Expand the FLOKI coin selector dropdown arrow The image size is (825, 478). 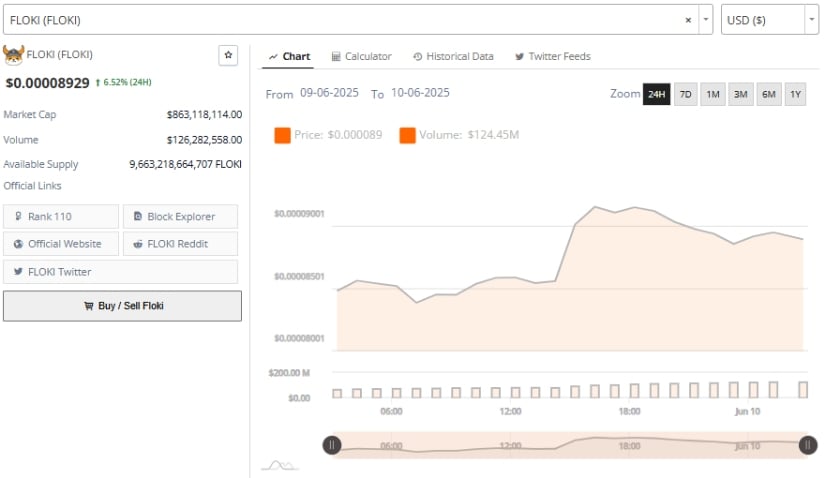click(707, 20)
